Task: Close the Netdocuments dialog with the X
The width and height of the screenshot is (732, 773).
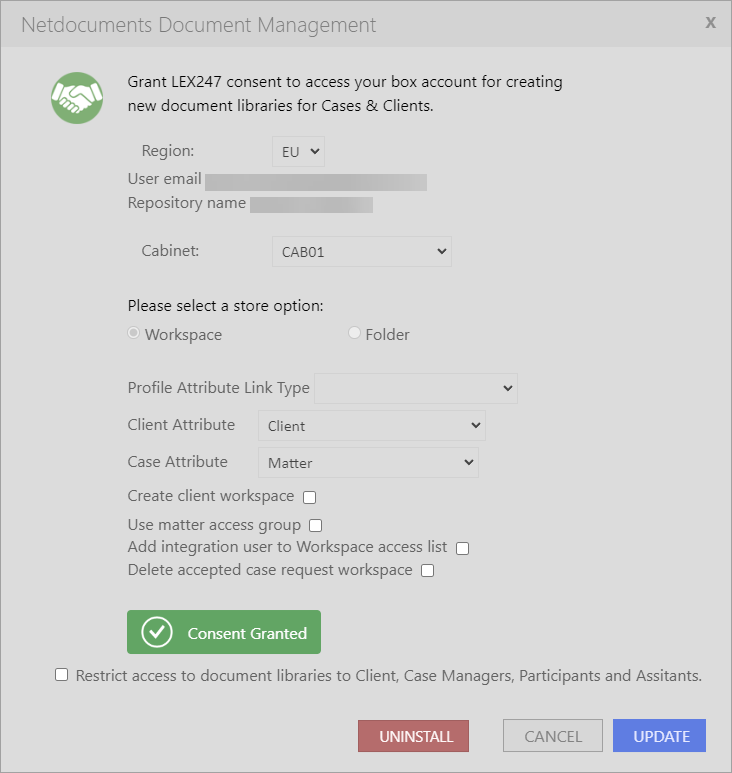Action: (x=710, y=22)
